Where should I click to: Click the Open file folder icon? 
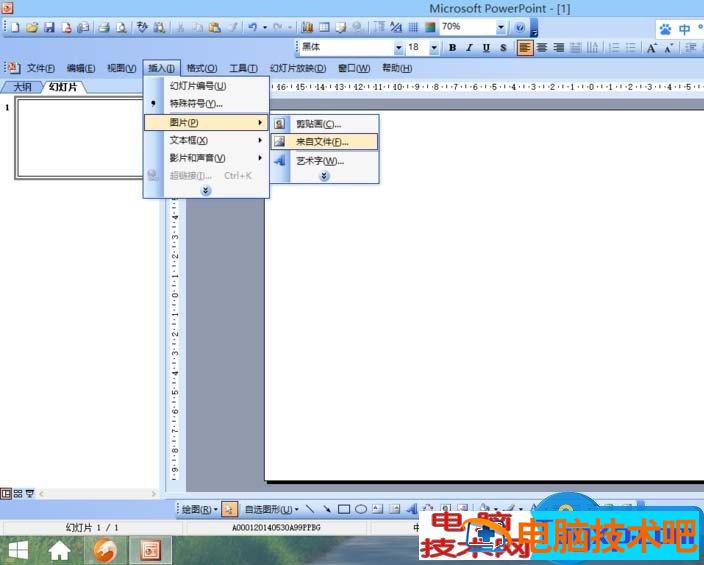(x=32, y=27)
